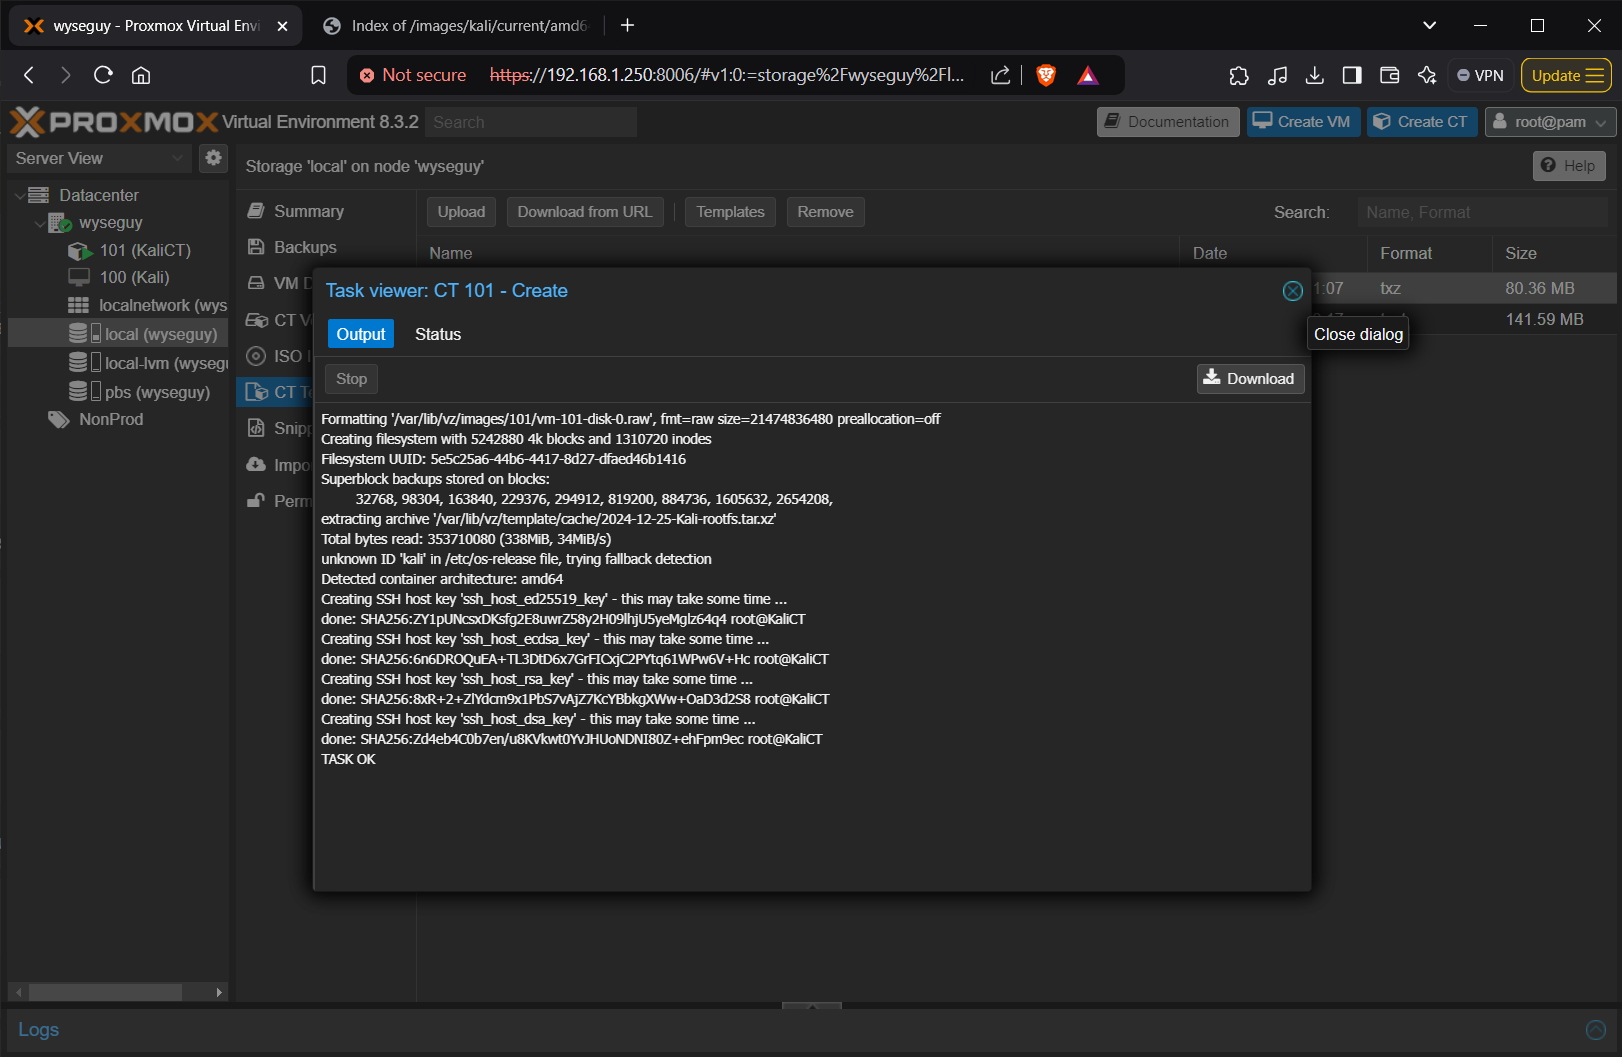Click the Upload button
Screen dimensions: 1622x1057
(461, 212)
